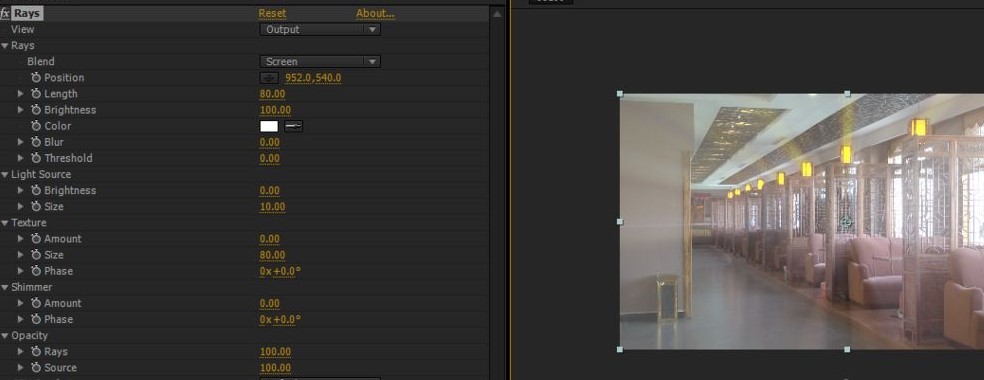Click the Opacity Rays value 100.00
This screenshot has height=380, width=984.
coord(275,352)
